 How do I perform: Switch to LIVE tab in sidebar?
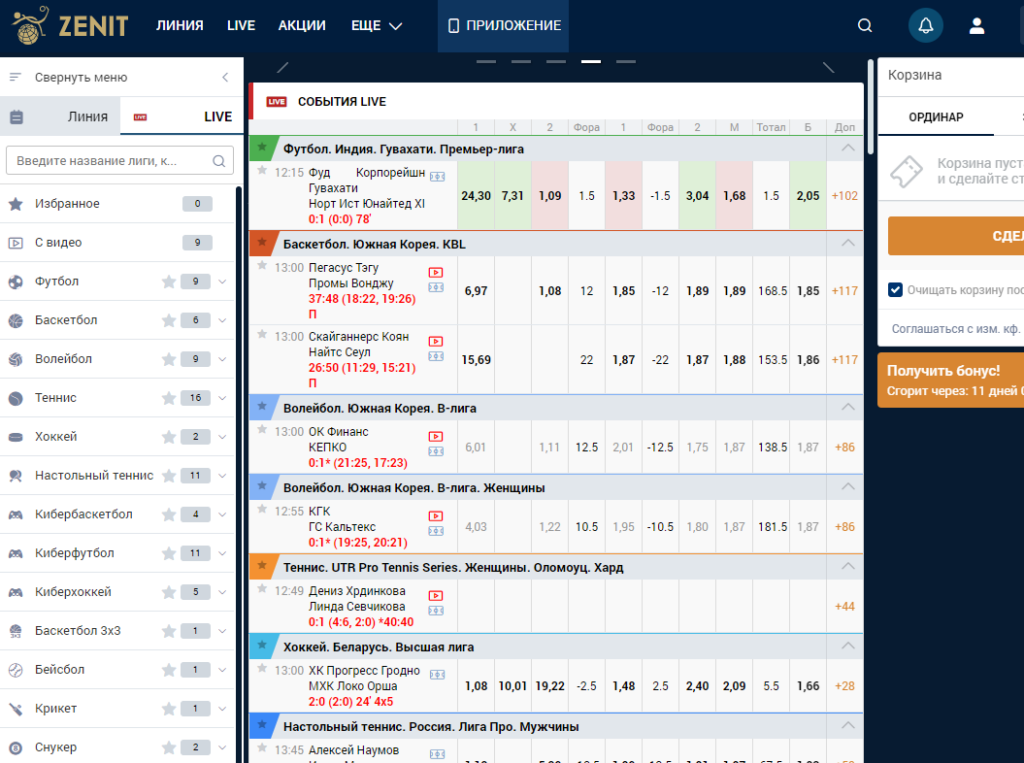point(182,116)
